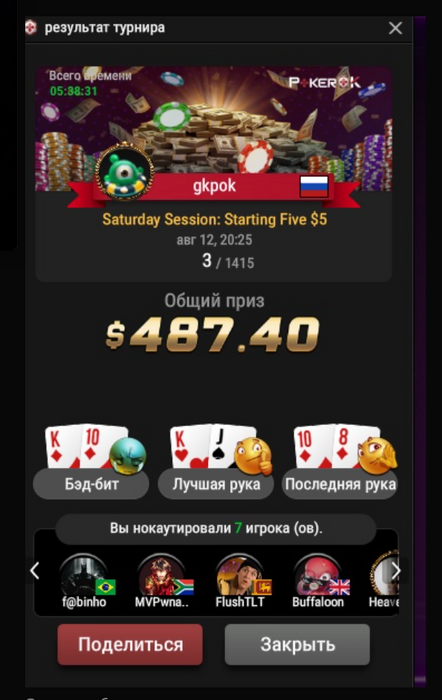Click the poker chip icon in title bar
Viewport: 442px width, 700px height.
(31, 28)
